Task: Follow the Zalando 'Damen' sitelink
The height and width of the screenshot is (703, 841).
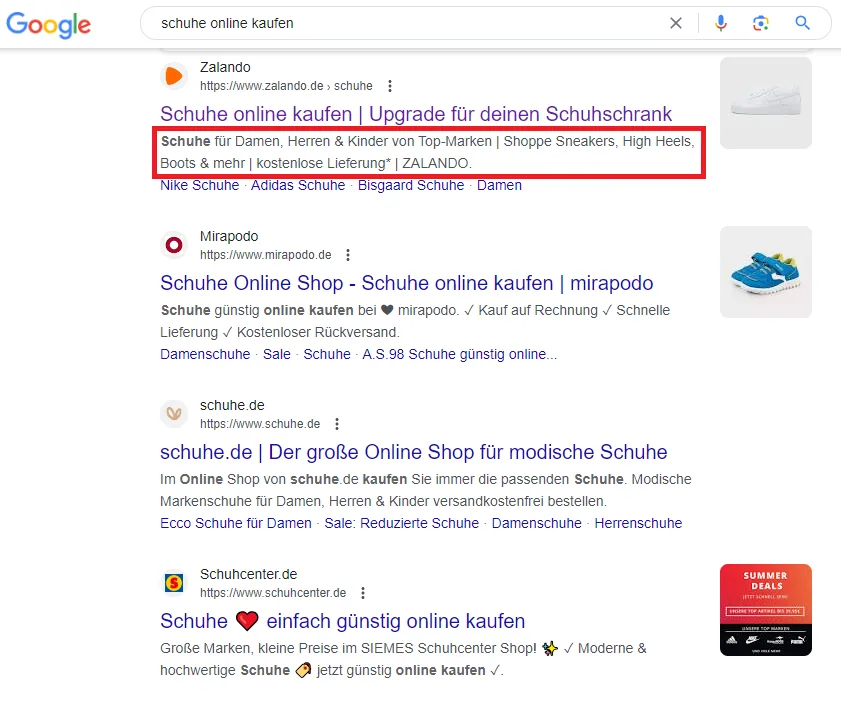Action: [x=499, y=186]
